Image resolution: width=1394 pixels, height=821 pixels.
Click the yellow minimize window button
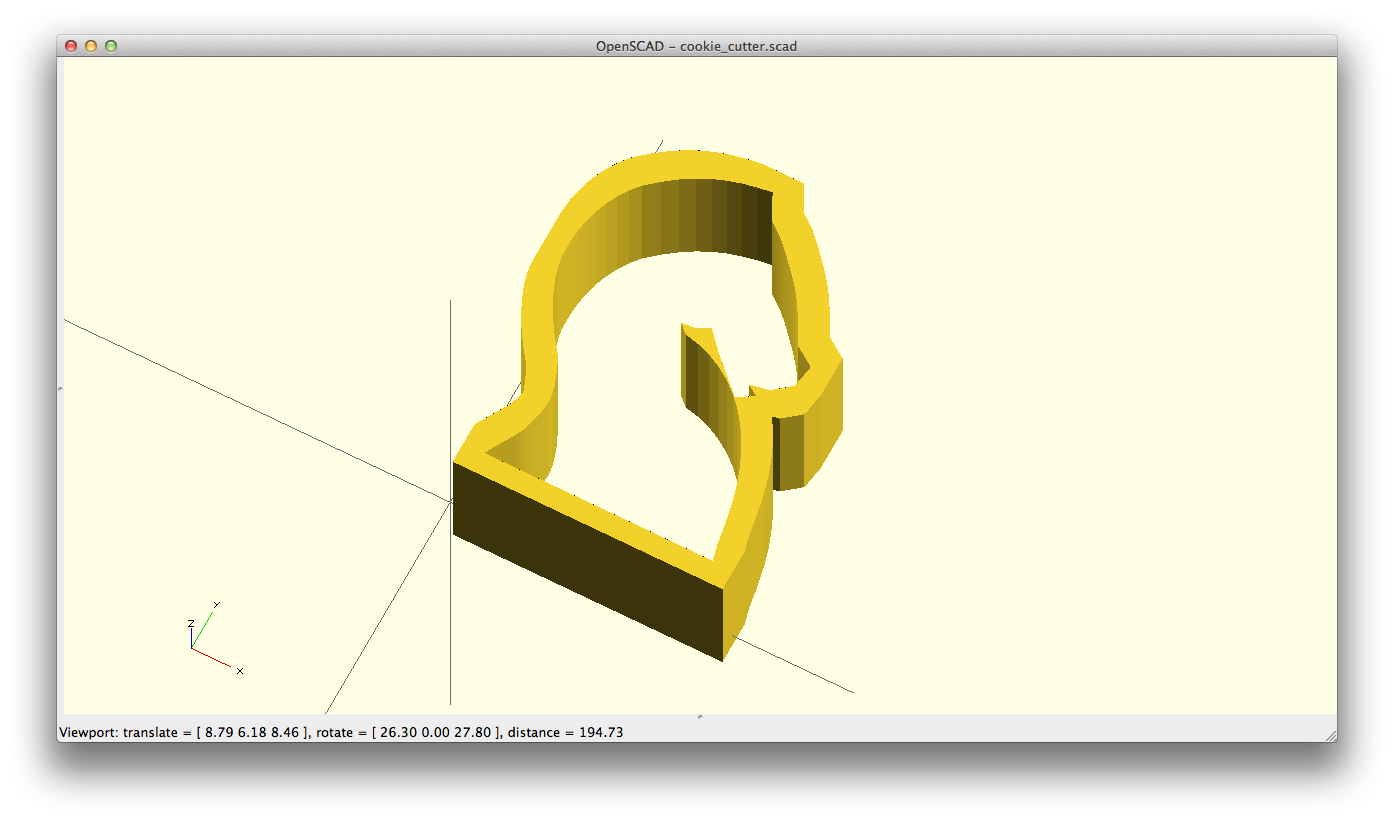[x=91, y=46]
